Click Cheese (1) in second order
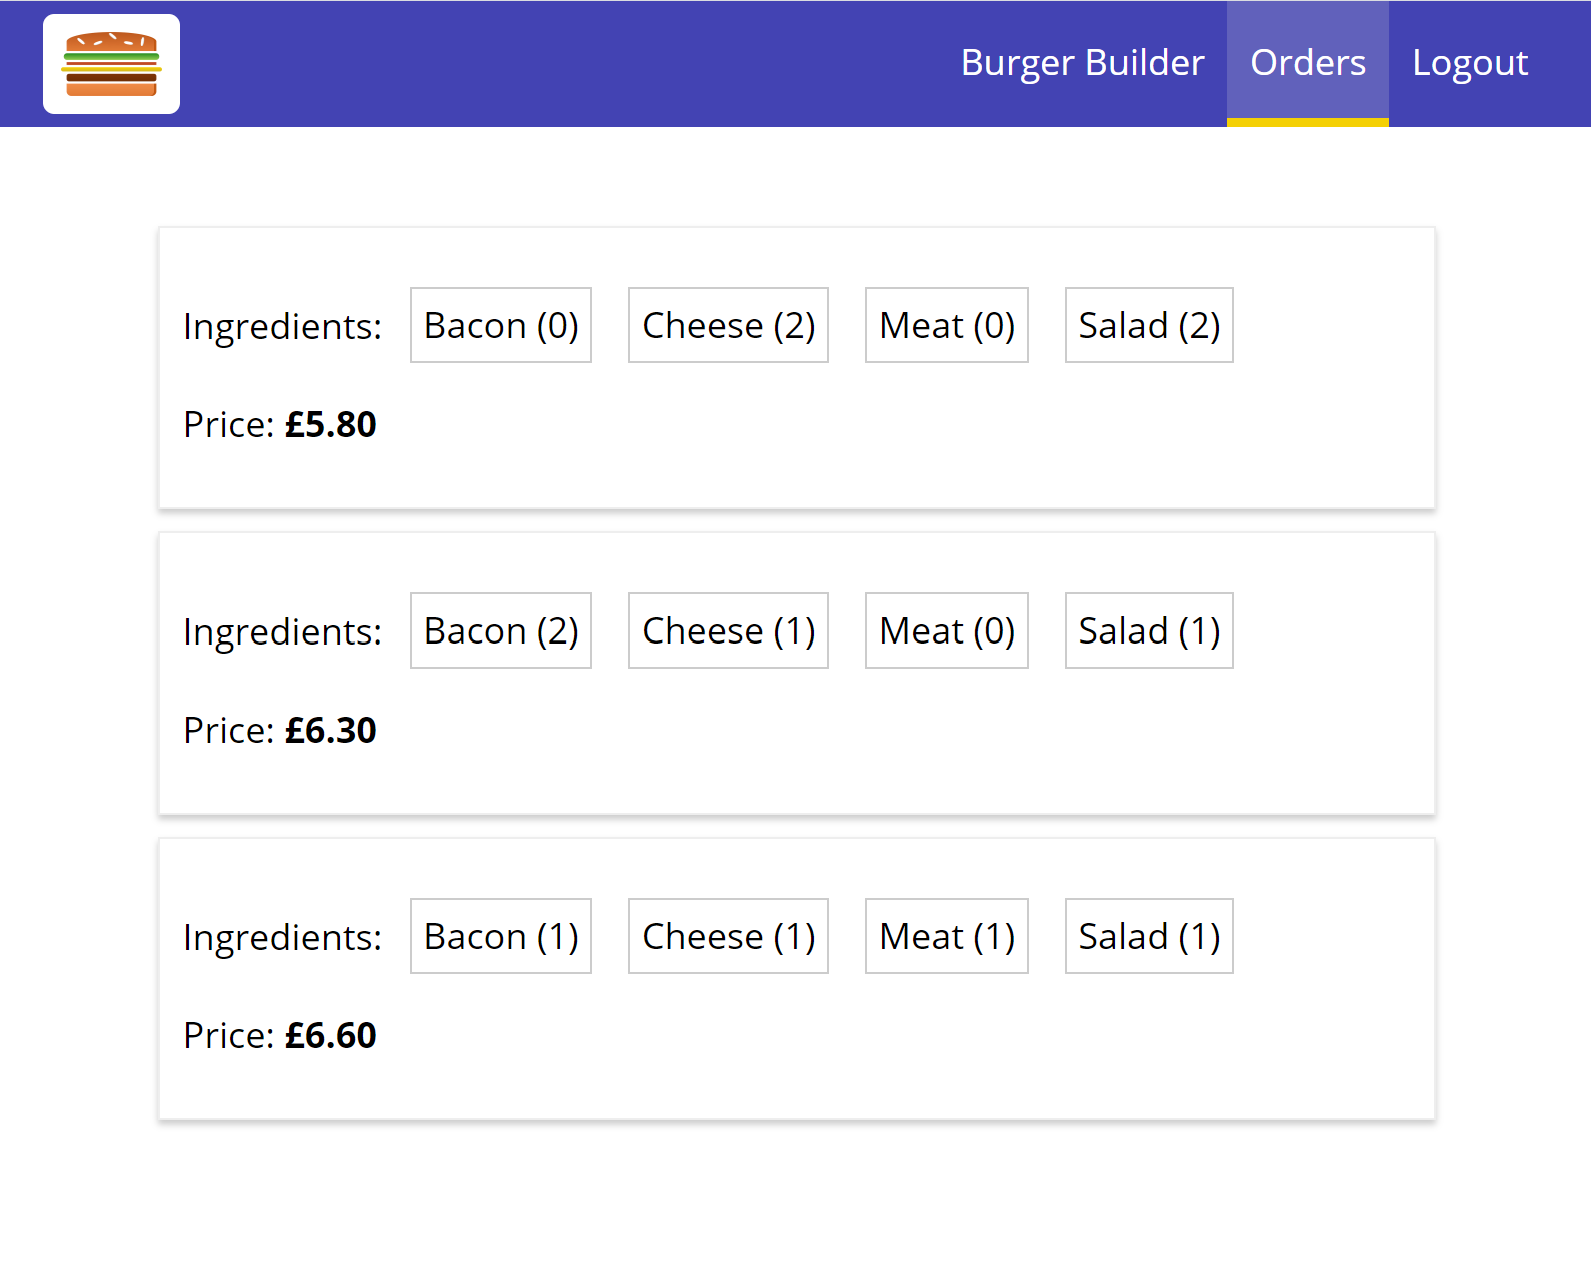This screenshot has width=1591, height=1280. click(728, 631)
